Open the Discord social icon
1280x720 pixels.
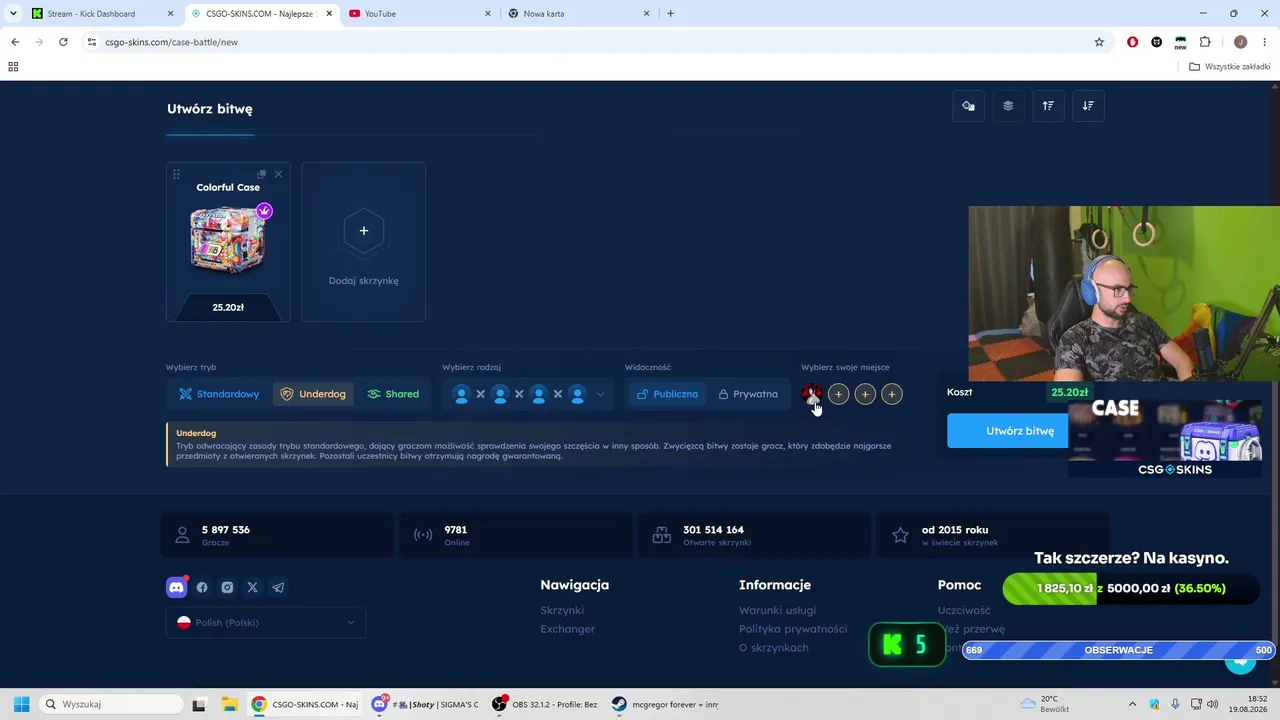click(x=176, y=588)
